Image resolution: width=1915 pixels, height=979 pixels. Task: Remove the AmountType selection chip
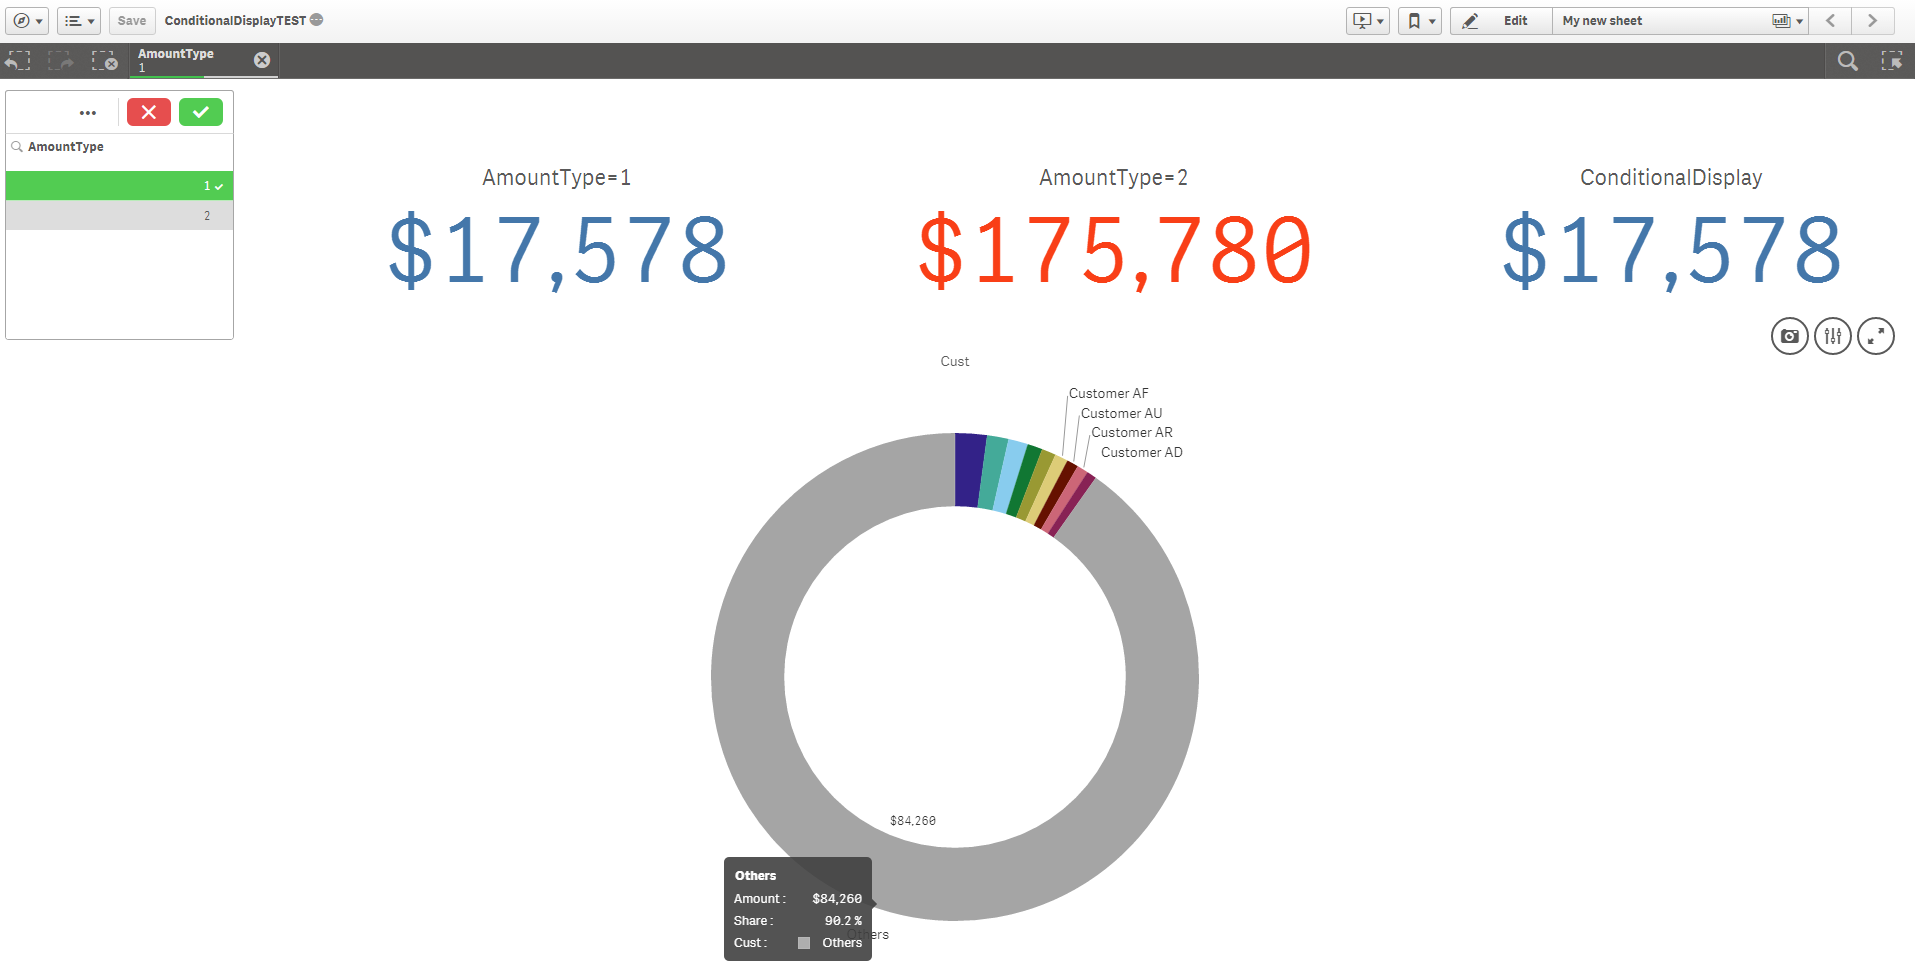[262, 60]
